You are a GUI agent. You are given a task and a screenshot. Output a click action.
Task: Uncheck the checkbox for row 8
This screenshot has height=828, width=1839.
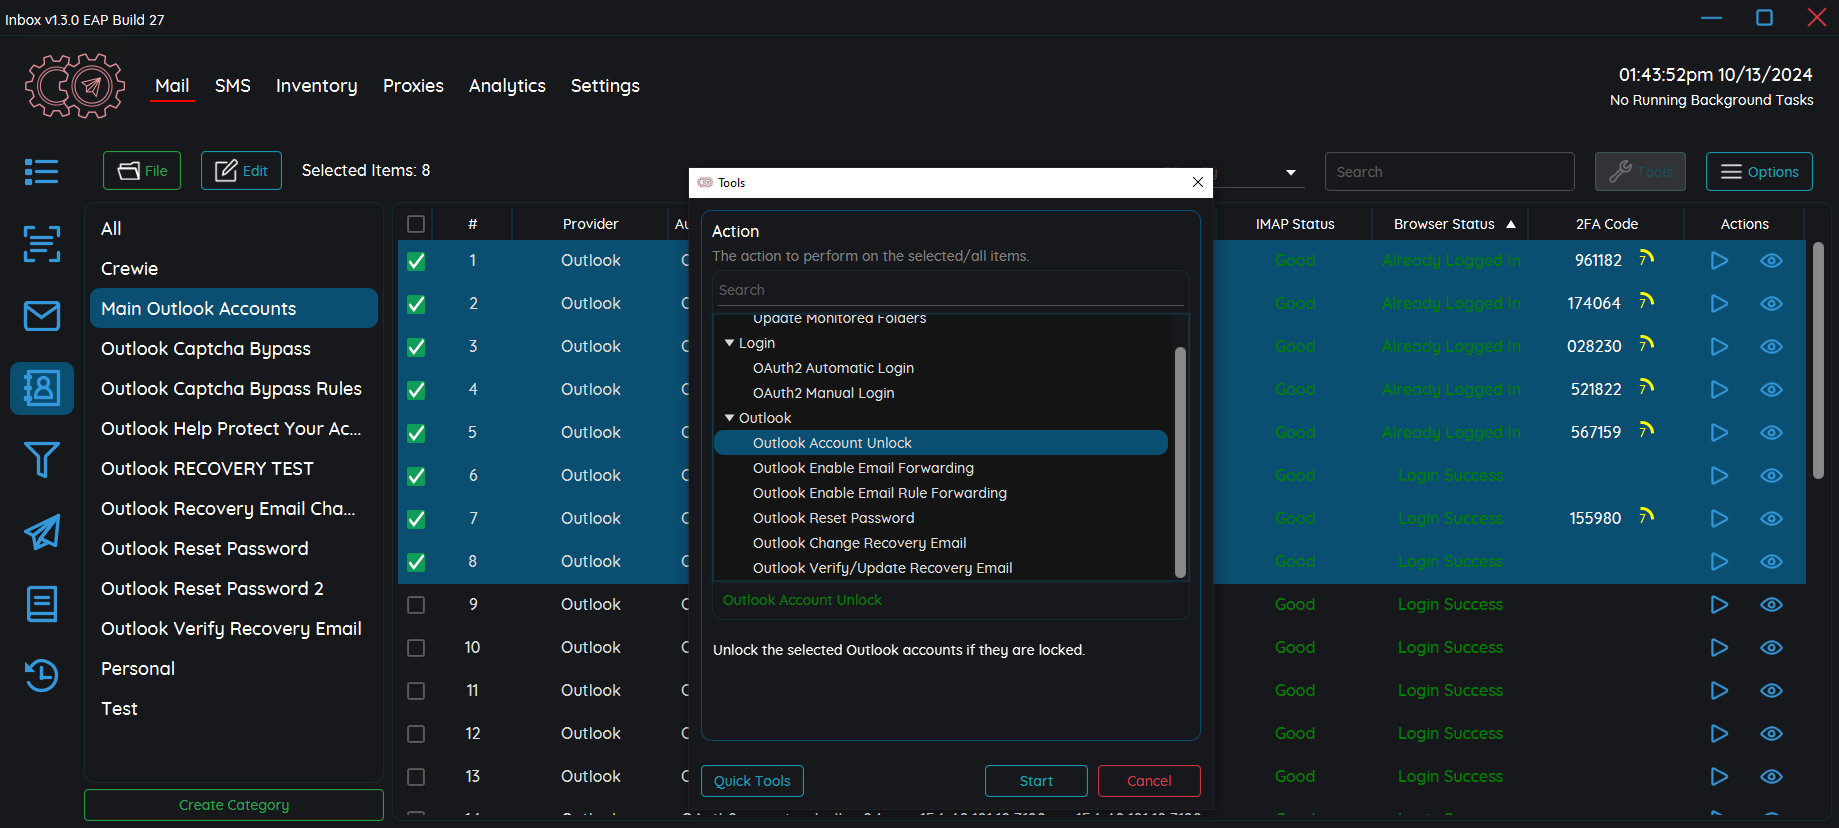pos(416,562)
